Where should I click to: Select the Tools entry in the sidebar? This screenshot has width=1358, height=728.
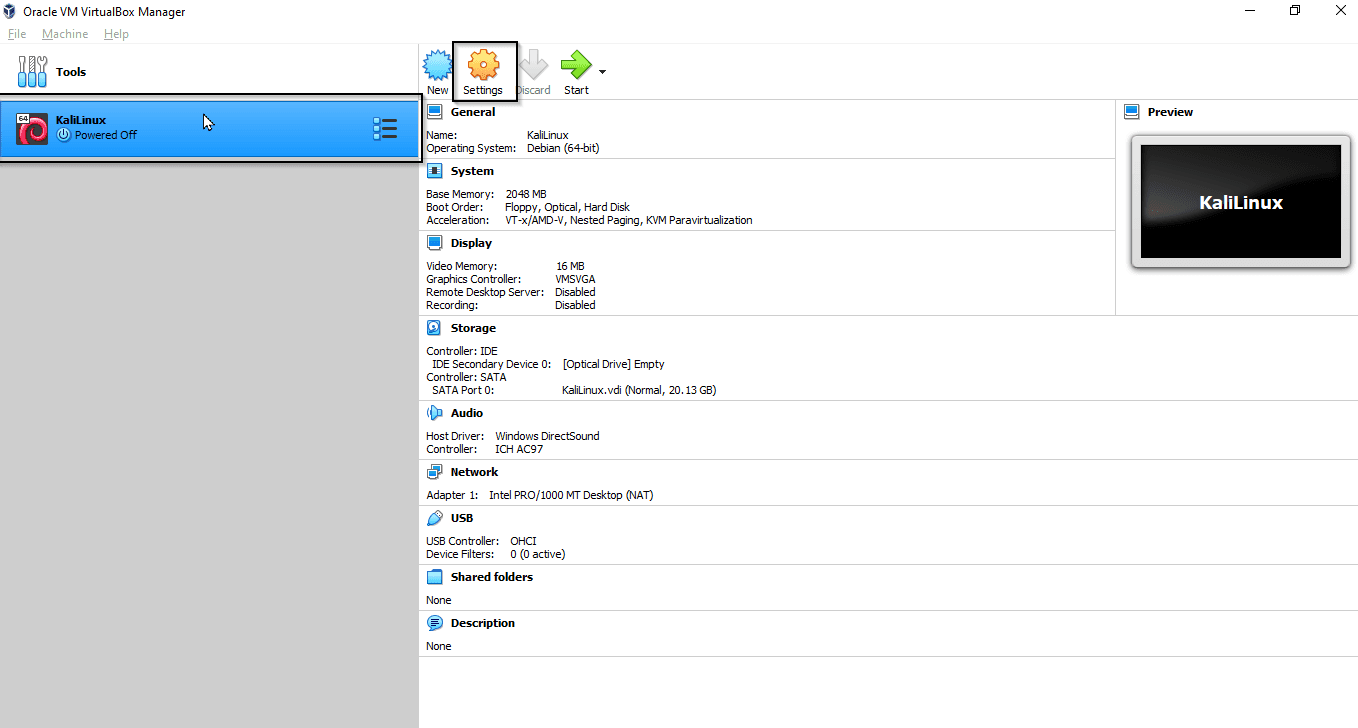click(209, 72)
